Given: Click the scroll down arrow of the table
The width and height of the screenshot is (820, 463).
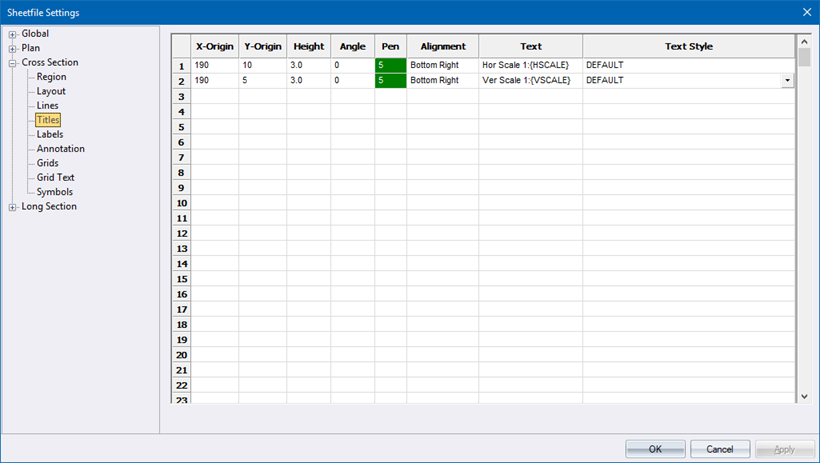Looking at the screenshot, I should pos(804,396).
